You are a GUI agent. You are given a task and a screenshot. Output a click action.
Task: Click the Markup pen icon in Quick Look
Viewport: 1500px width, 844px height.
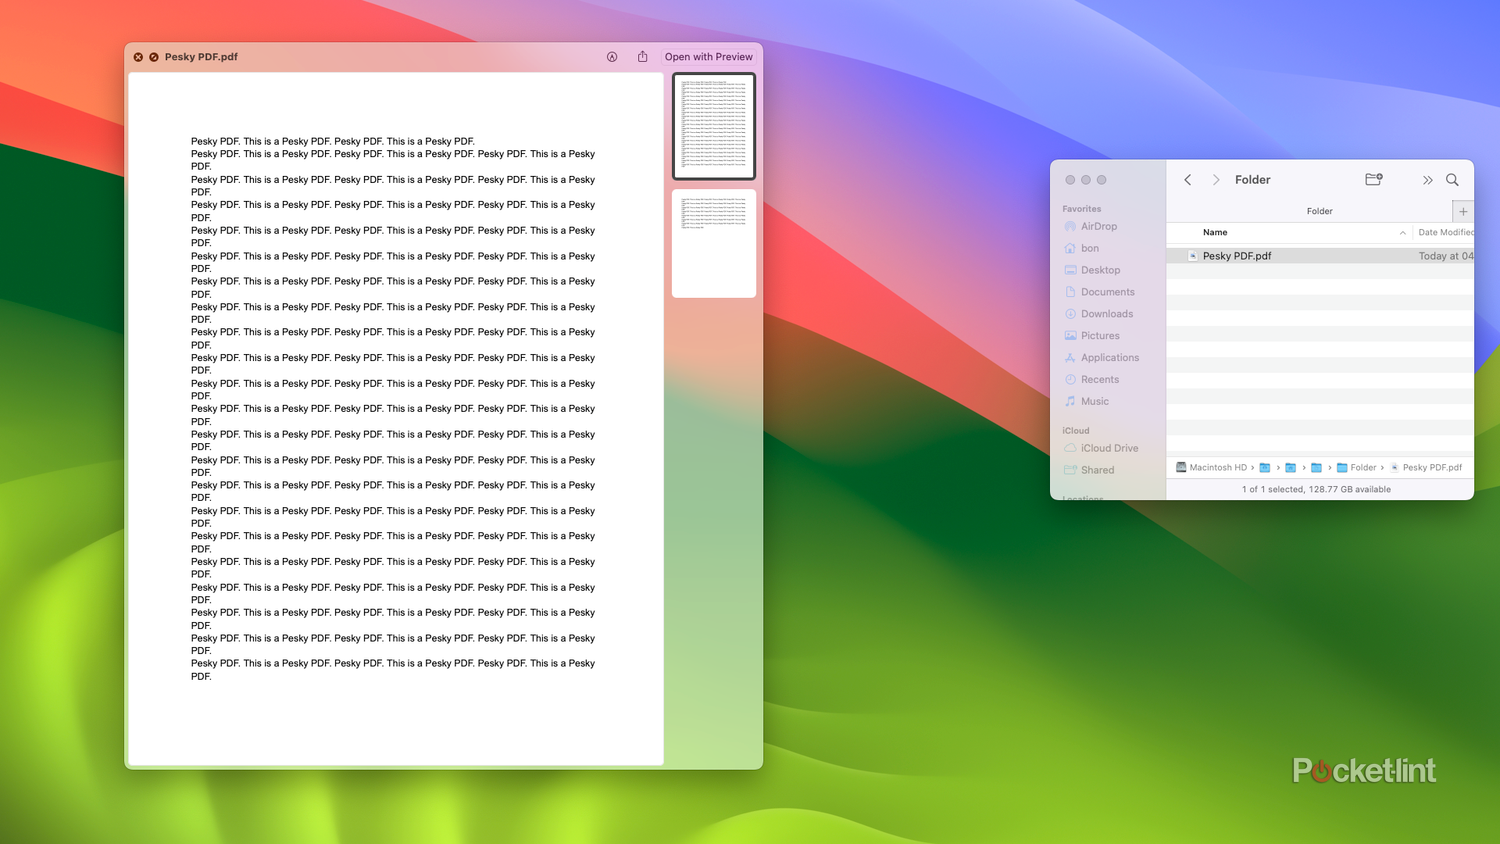pyautogui.click(x=612, y=57)
